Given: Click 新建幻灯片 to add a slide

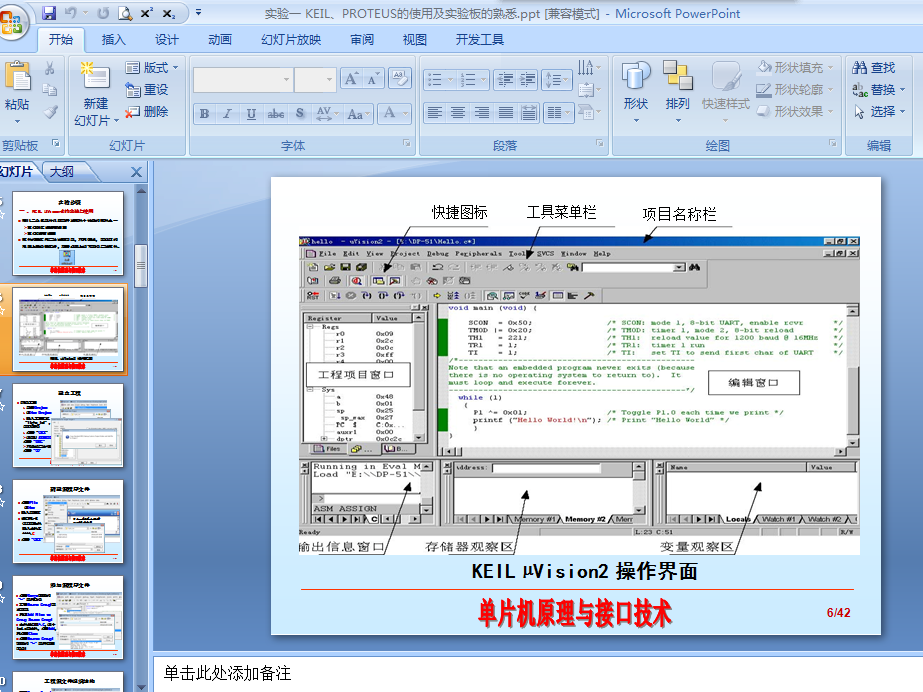Looking at the screenshot, I should coord(96,93).
